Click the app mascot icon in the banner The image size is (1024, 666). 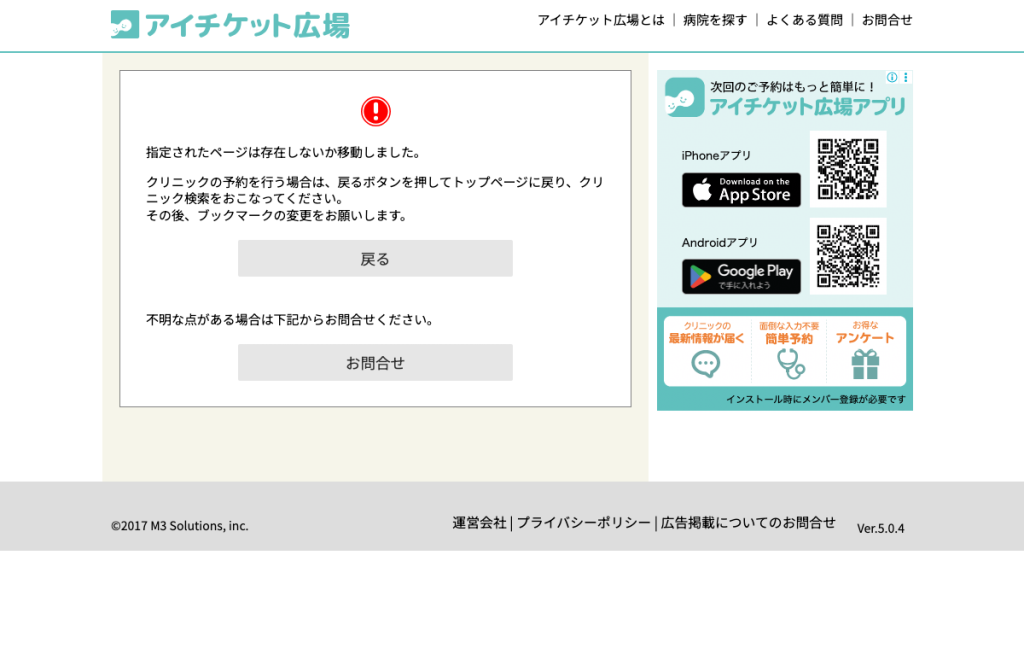[684, 97]
